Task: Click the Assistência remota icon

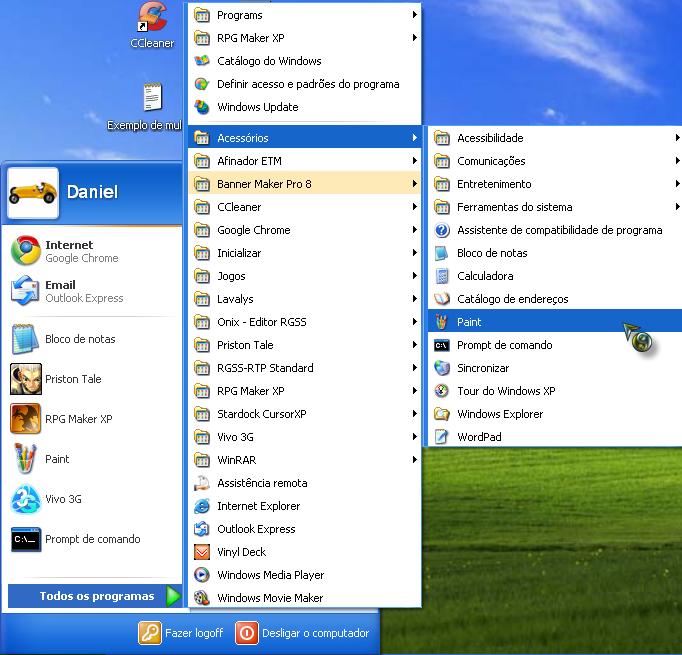Action: tap(202, 483)
